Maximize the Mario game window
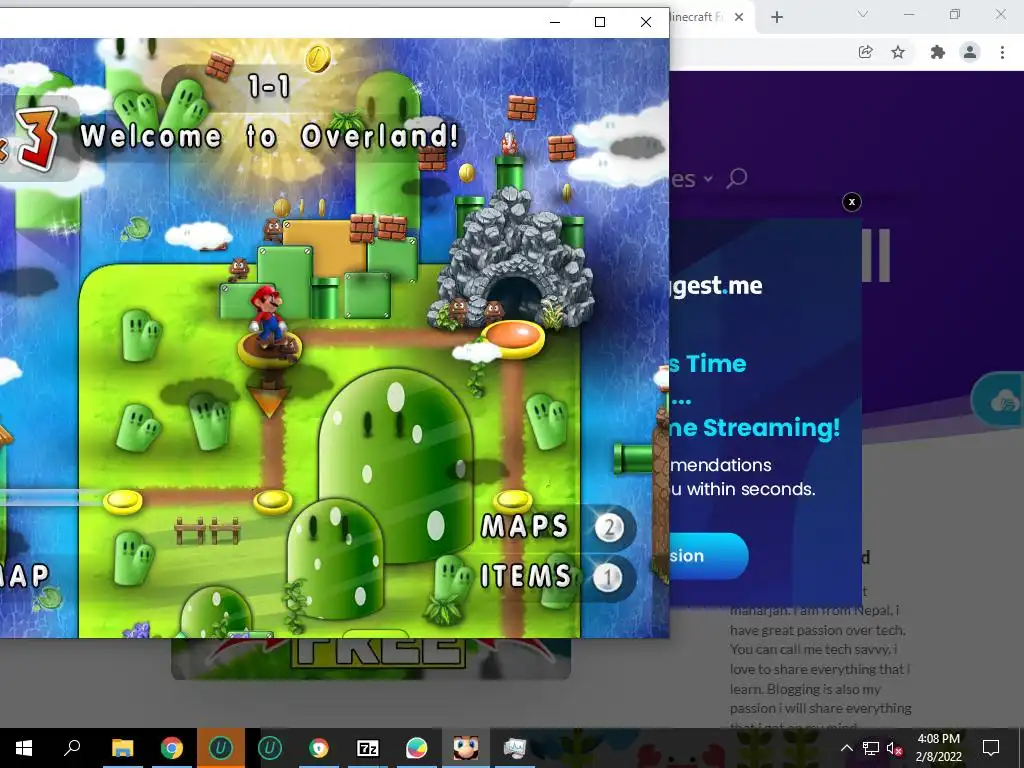Viewport: 1024px width, 768px height. click(600, 22)
